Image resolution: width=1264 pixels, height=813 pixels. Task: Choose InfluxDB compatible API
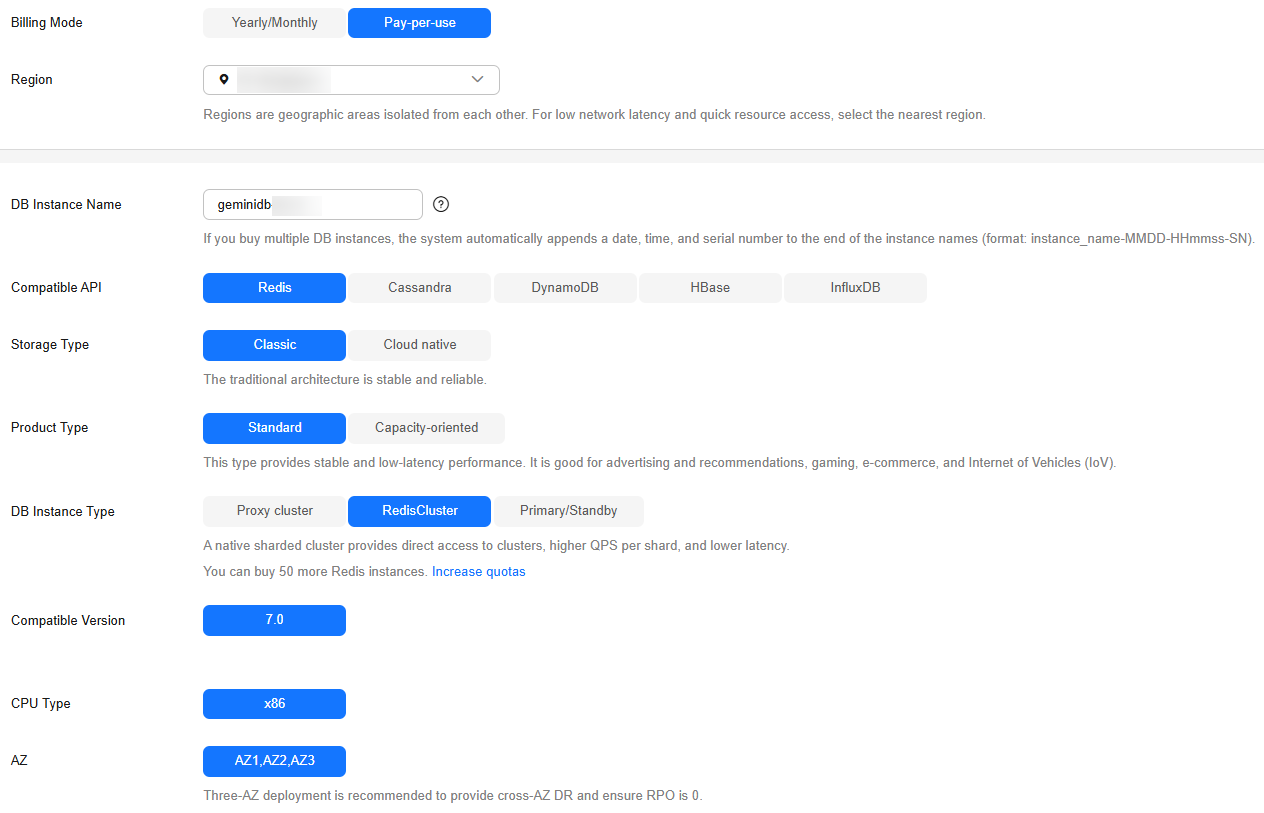855,288
